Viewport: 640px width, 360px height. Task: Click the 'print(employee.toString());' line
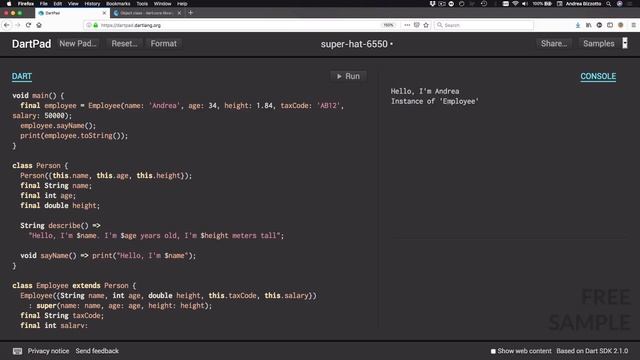pyautogui.click(x=74, y=136)
